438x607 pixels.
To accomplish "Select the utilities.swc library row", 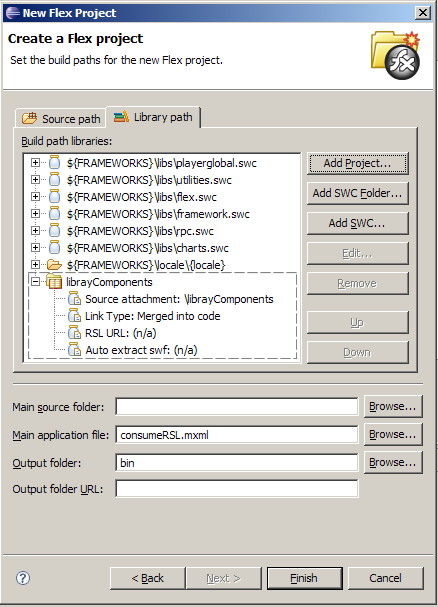I will [x=149, y=180].
